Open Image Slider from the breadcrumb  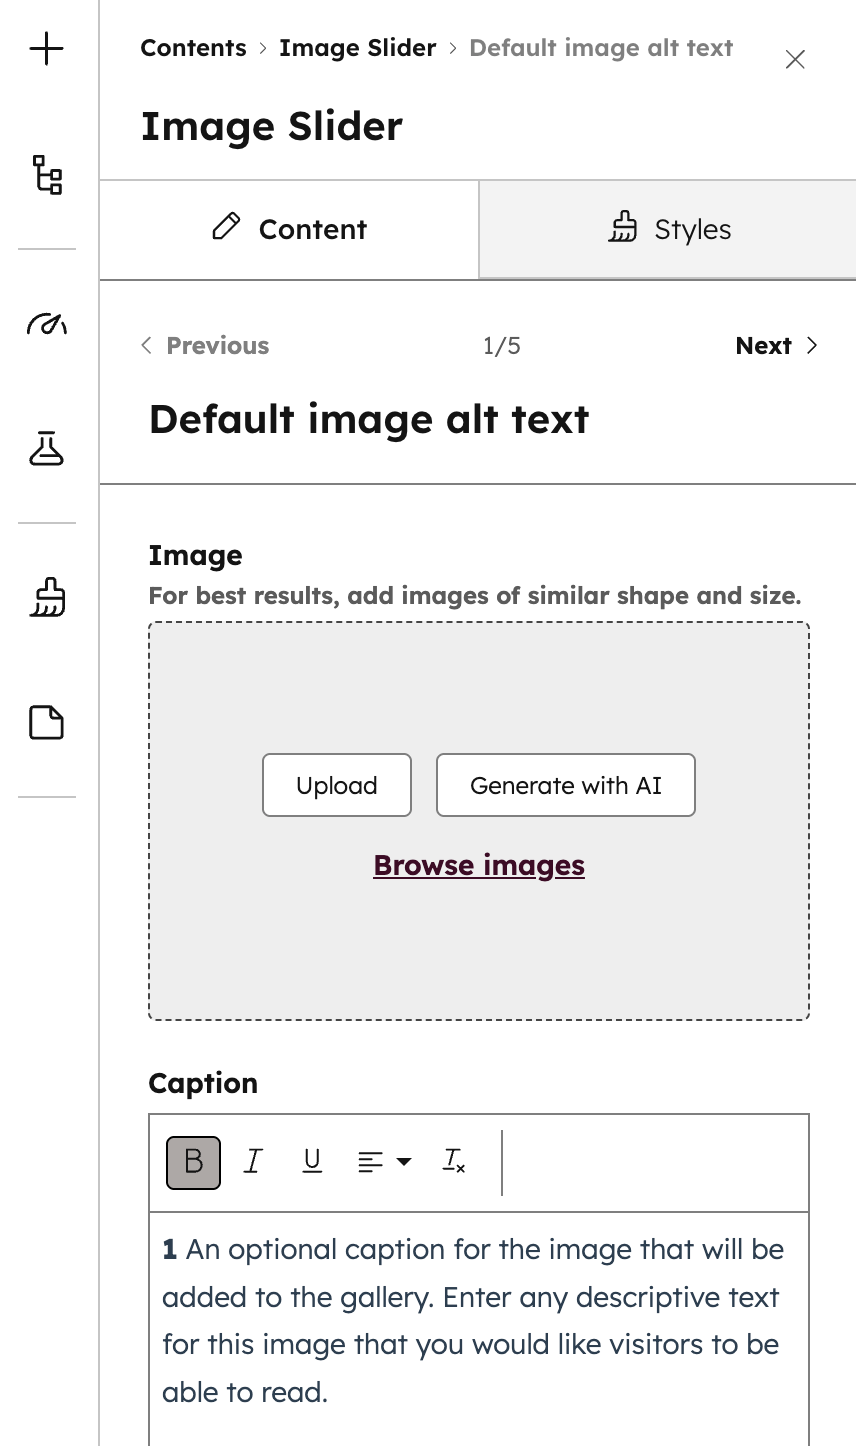pyautogui.click(x=357, y=47)
